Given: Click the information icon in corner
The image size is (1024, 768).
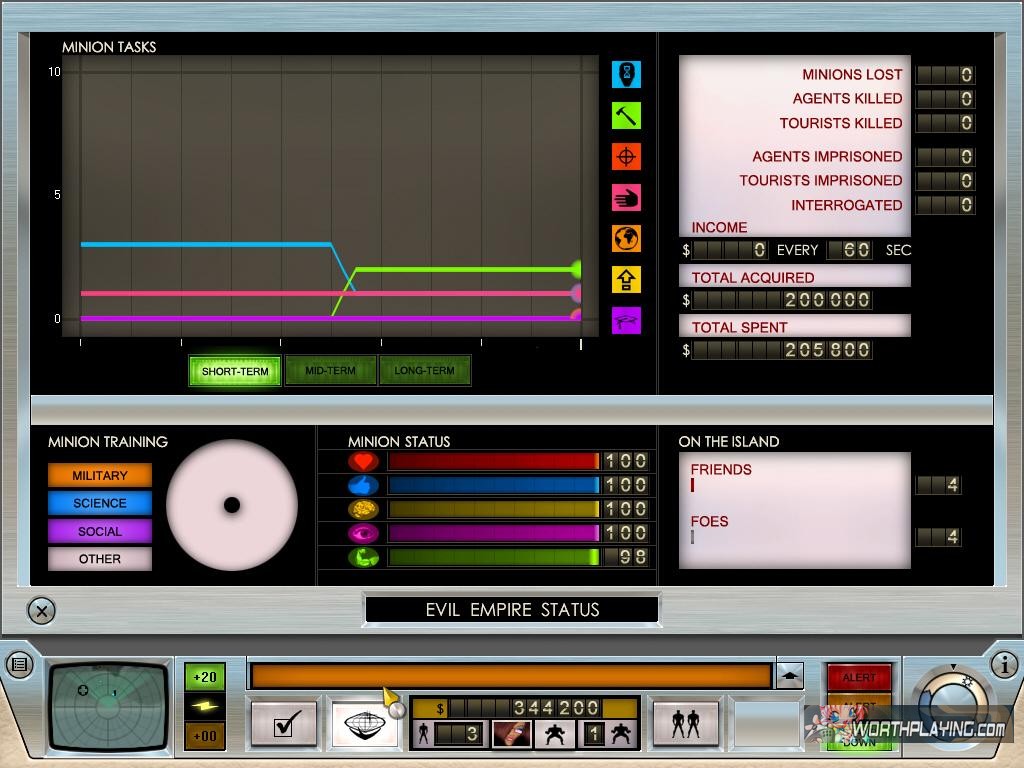Looking at the screenshot, I should (1004, 664).
